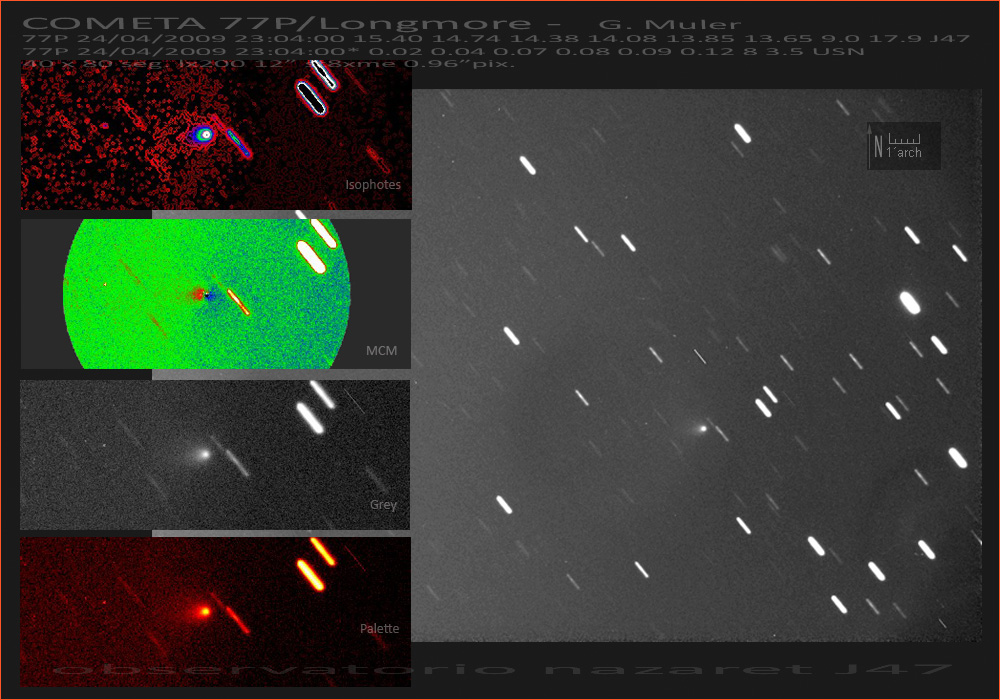Click the red-blue comet center in the MCM panel

201,294
